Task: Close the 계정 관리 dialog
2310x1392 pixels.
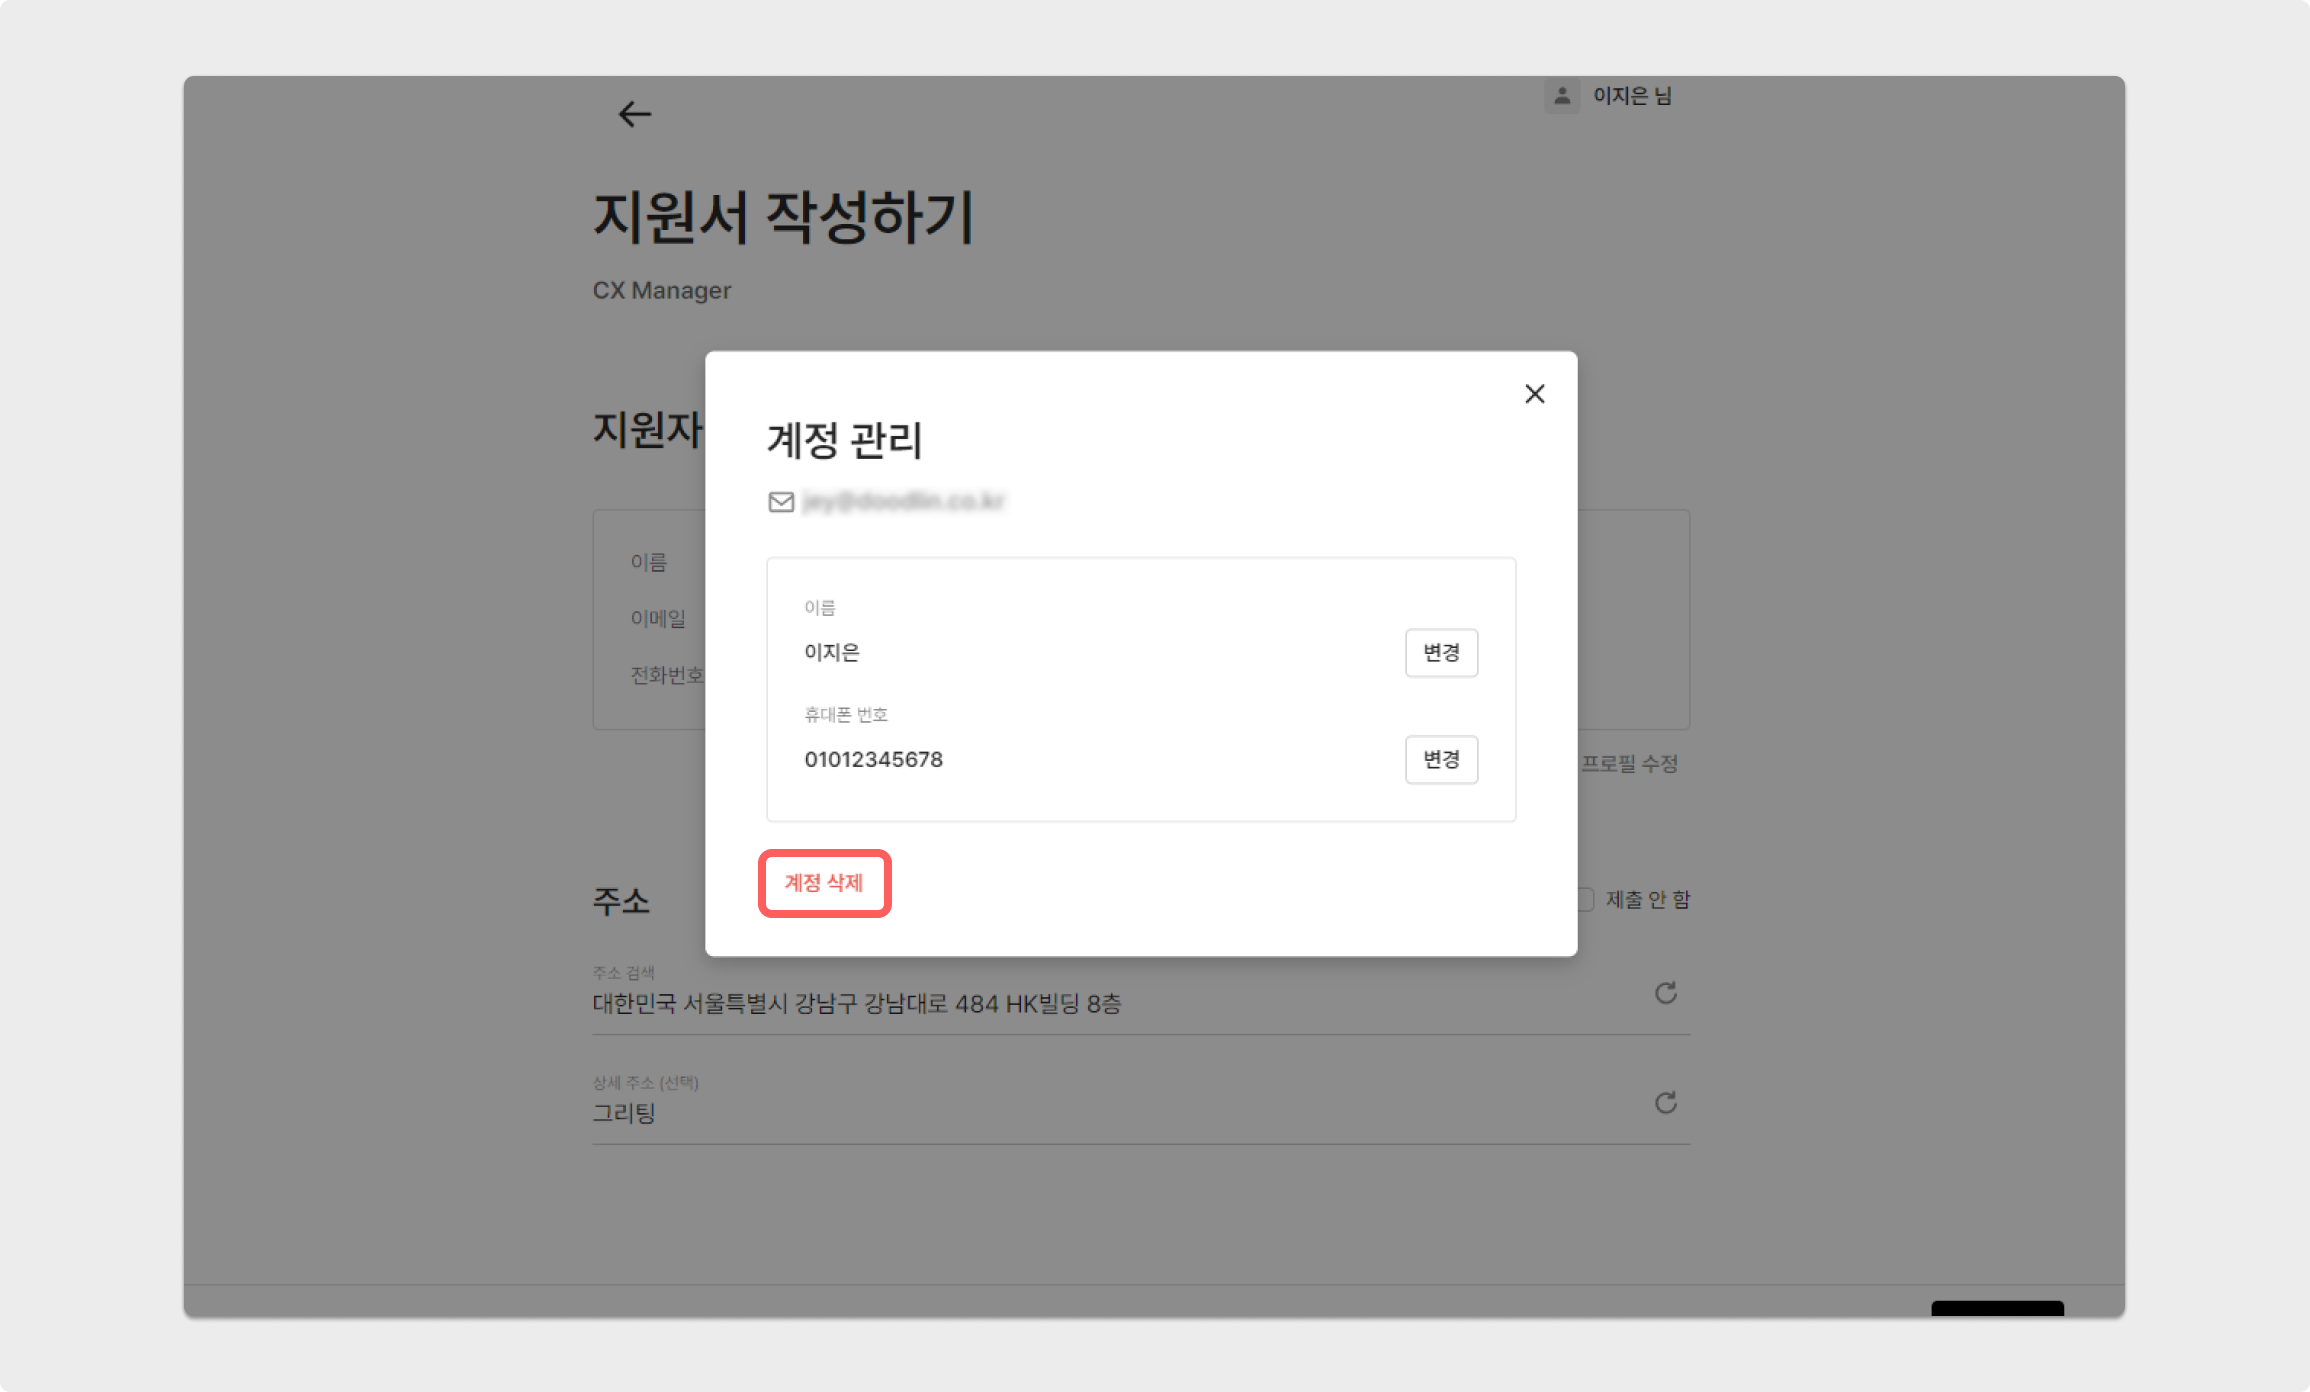Action: (x=1534, y=394)
